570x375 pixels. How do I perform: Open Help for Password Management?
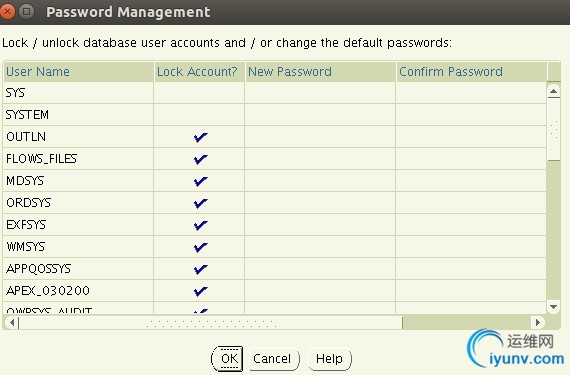[x=330, y=359]
